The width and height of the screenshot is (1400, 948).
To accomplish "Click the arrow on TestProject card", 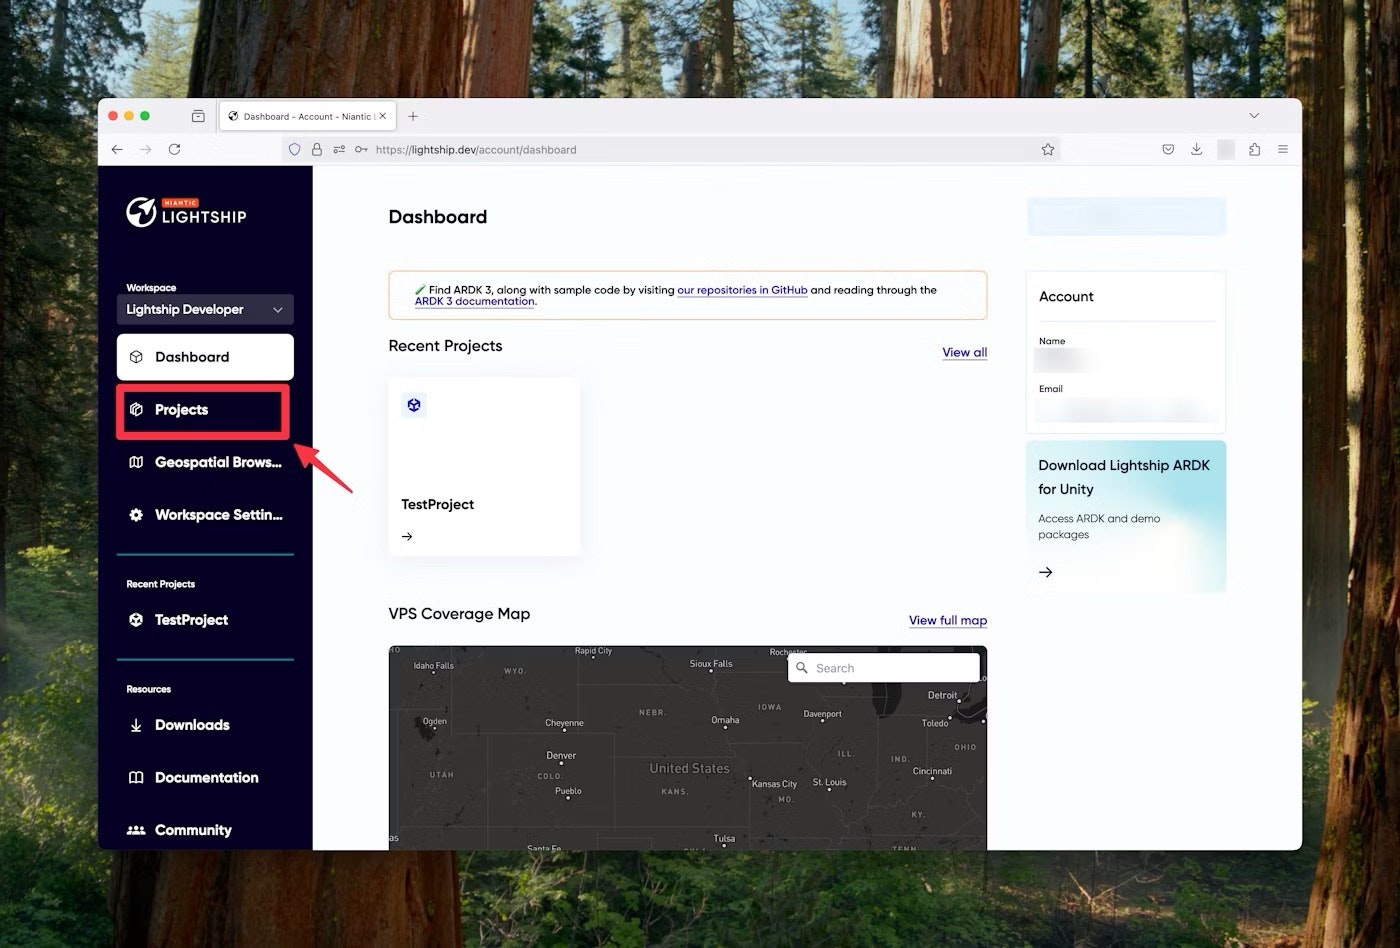I will 407,537.
